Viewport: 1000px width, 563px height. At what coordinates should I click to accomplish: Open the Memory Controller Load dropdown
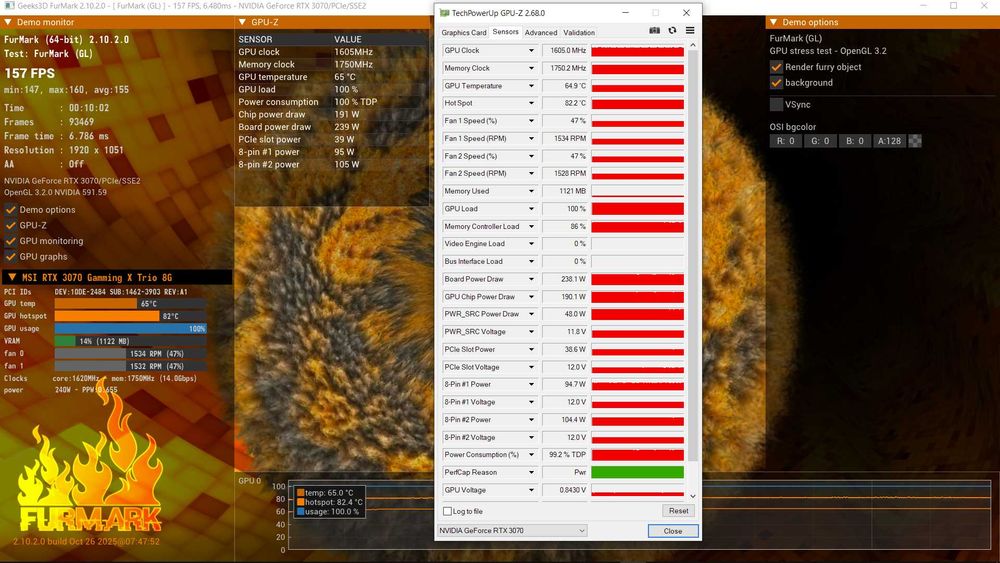click(531, 226)
